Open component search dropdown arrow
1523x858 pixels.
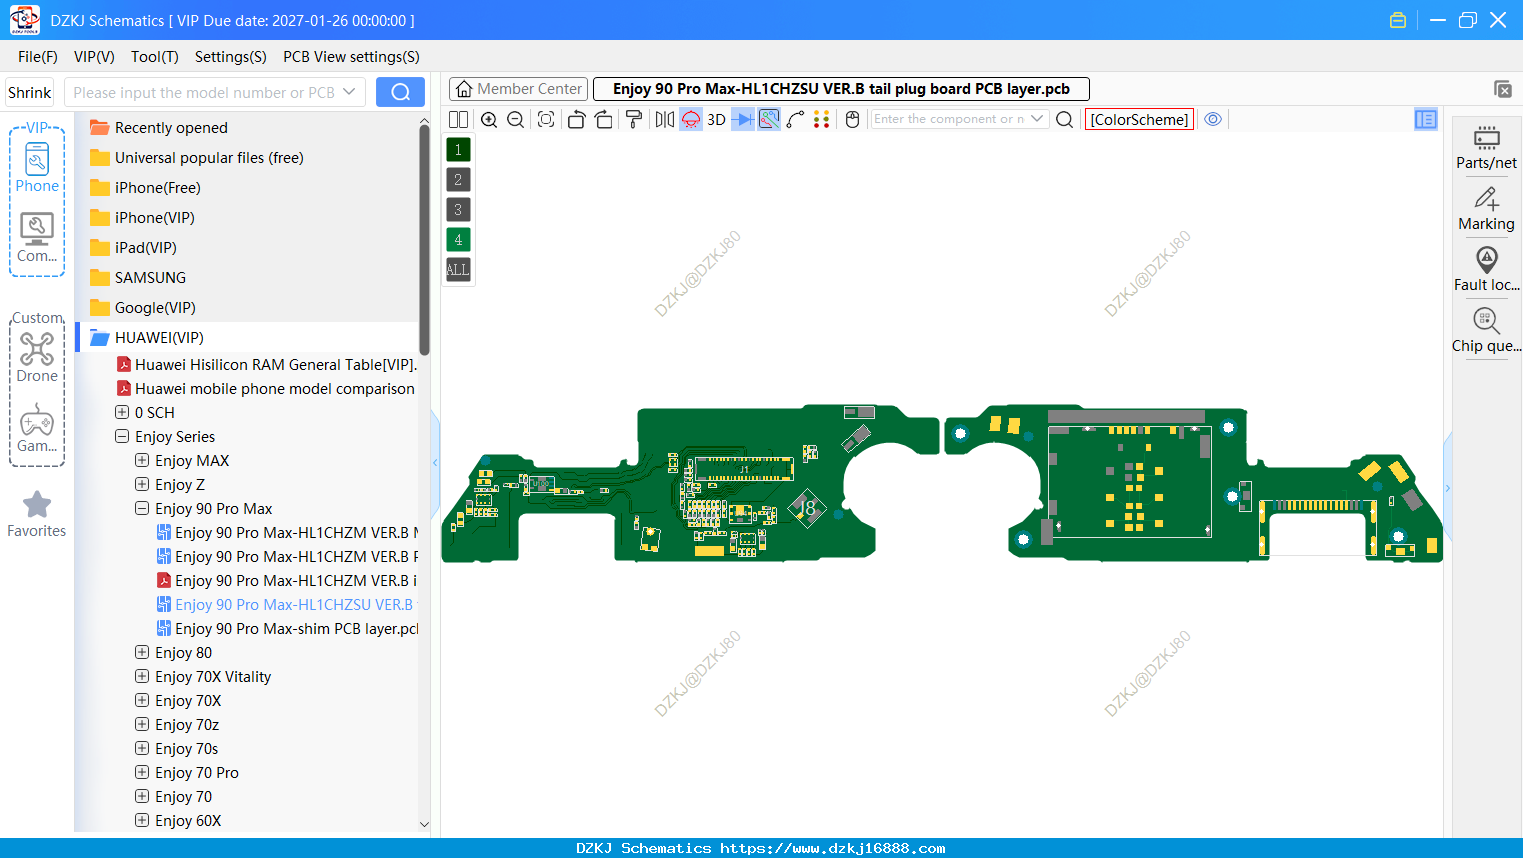pos(1037,119)
